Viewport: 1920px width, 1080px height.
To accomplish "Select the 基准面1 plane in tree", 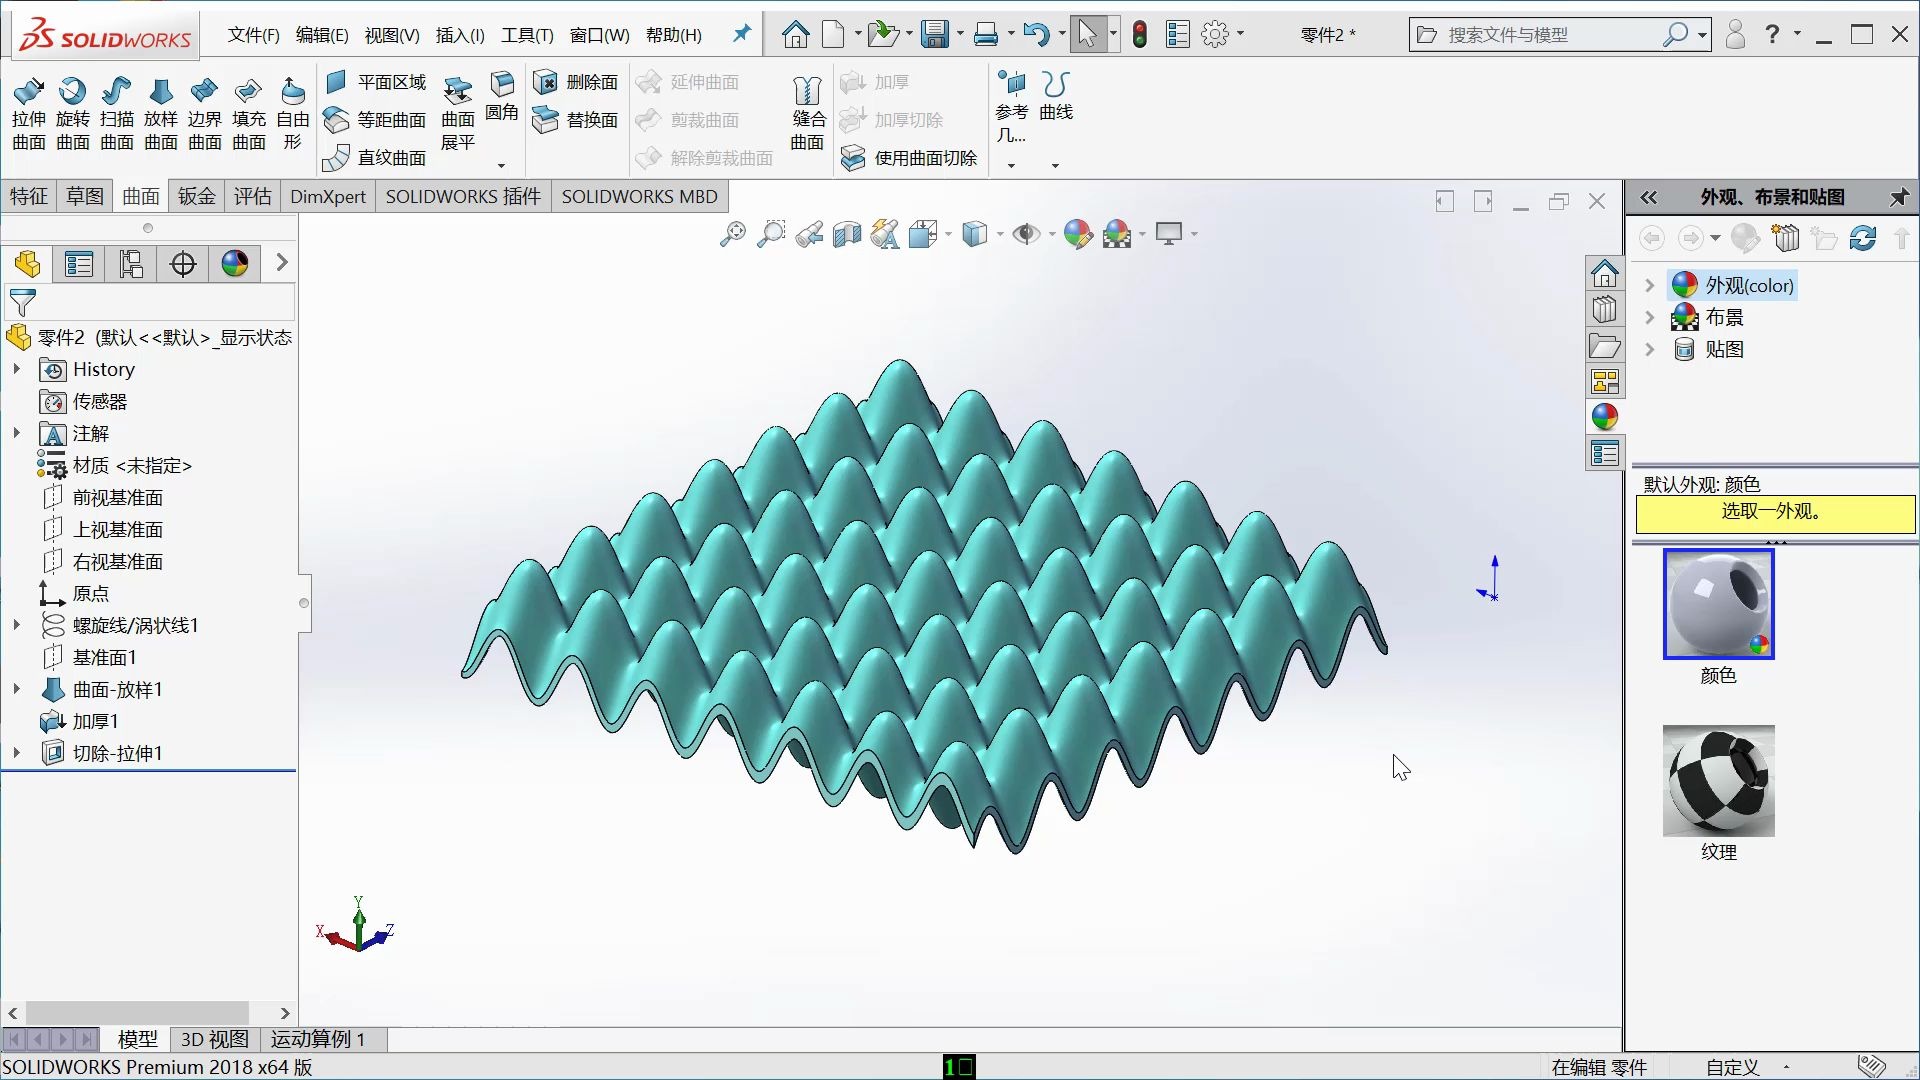I will (89, 657).
